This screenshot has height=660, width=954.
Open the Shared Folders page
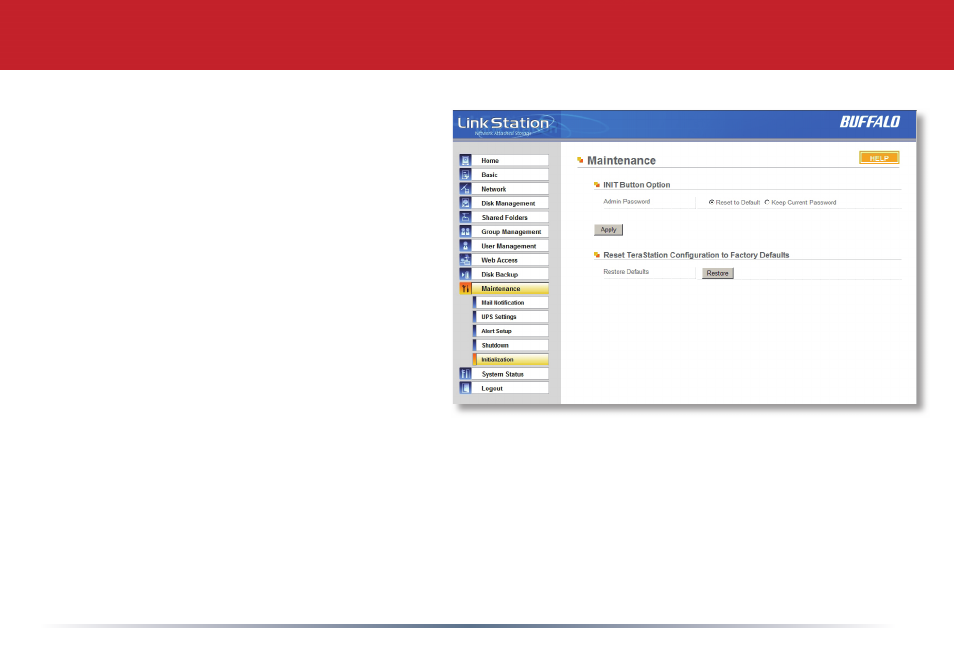tap(510, 217)
